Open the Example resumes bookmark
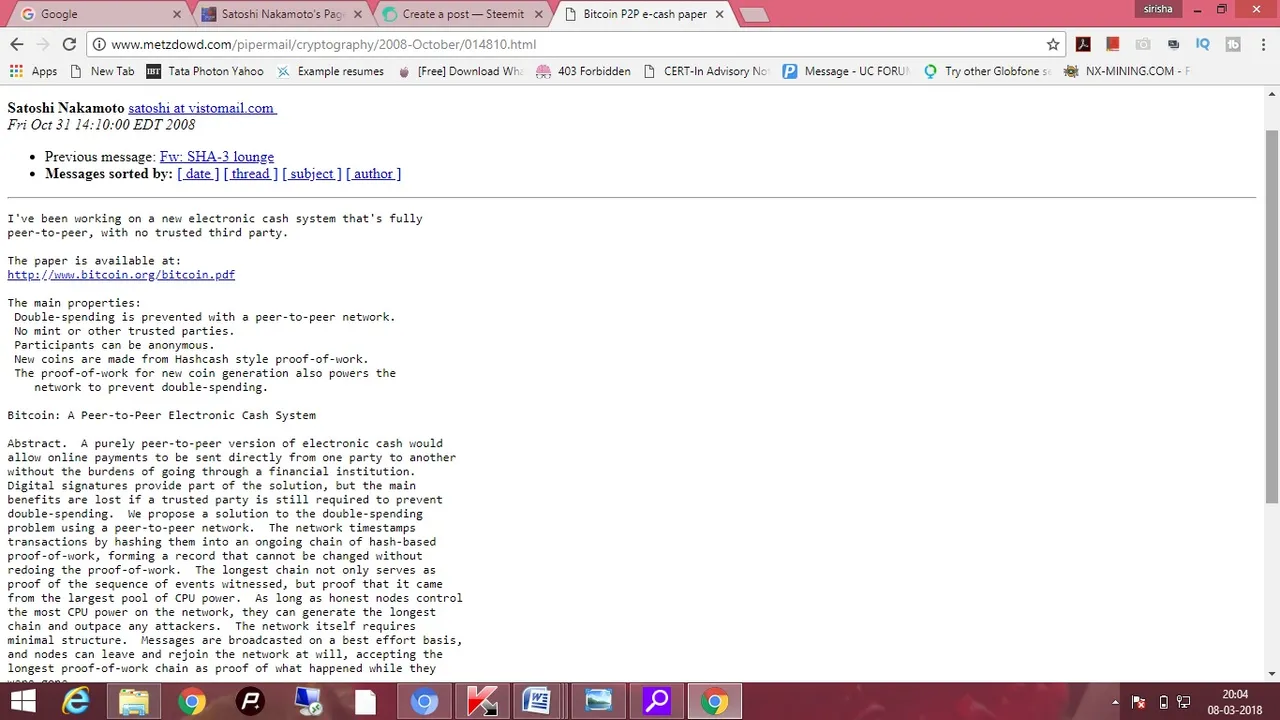 click(330, 71)
